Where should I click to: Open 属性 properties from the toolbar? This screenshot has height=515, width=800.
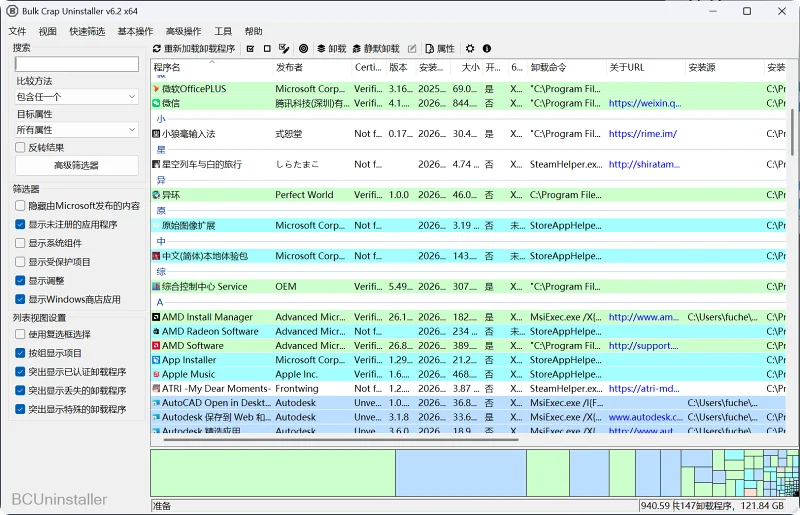point(440,48)
